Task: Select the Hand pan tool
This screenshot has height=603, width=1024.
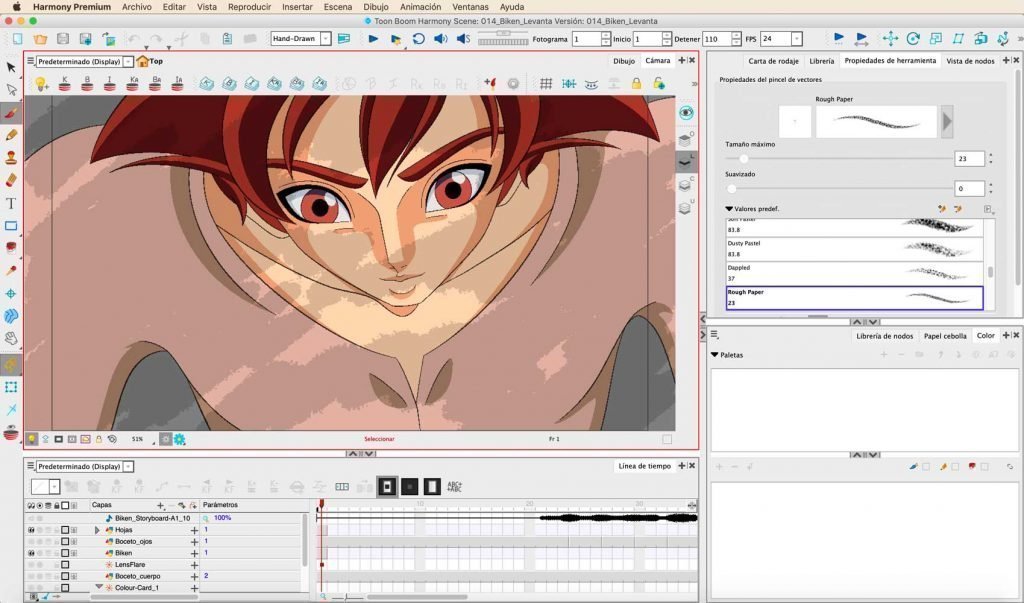Action: (x=11, y=338)
